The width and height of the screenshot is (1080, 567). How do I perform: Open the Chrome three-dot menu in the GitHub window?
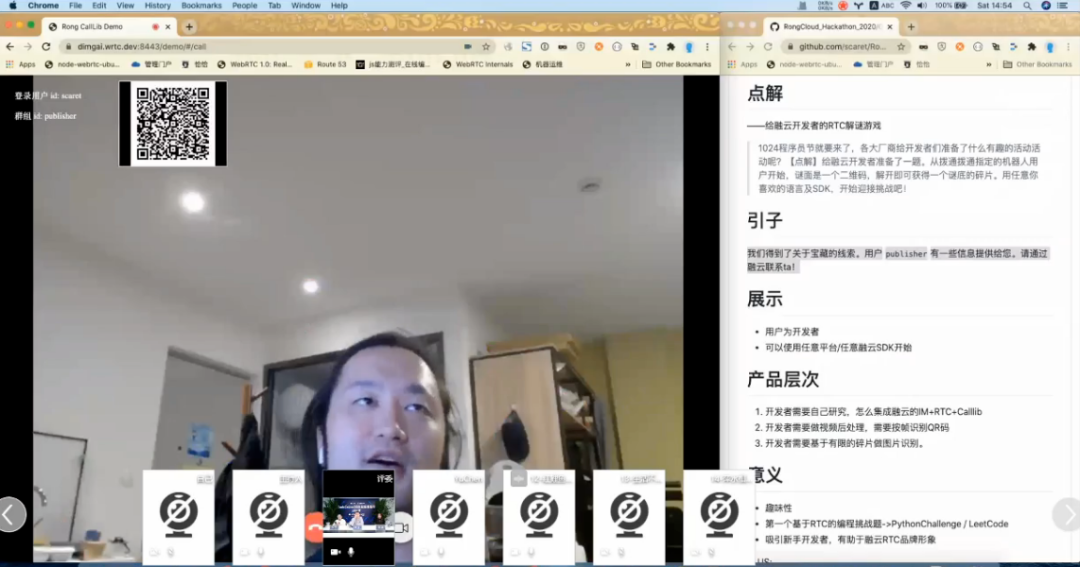pyautogui.click(x=1068, y=47)
